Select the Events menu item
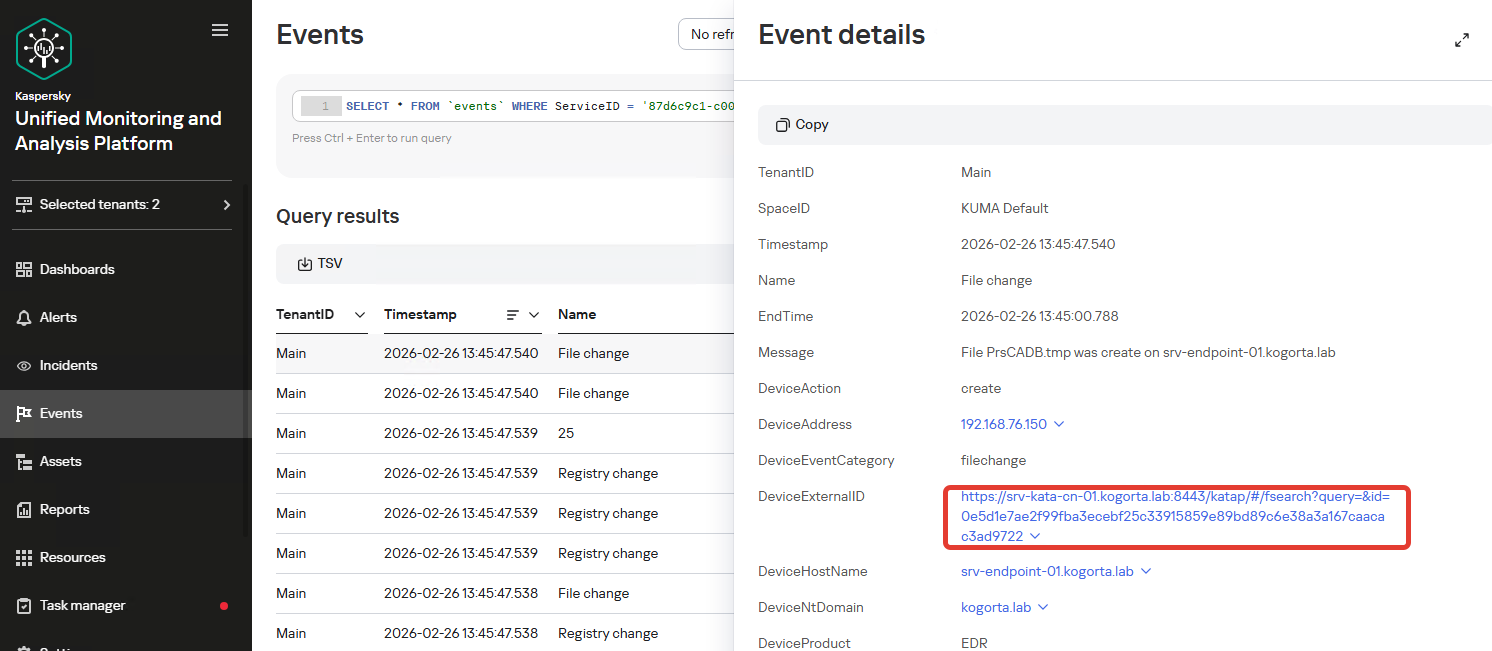Image resolution: width=1492 pixels, height=651 pixels. pyautogui.click(x=125, y=413)
